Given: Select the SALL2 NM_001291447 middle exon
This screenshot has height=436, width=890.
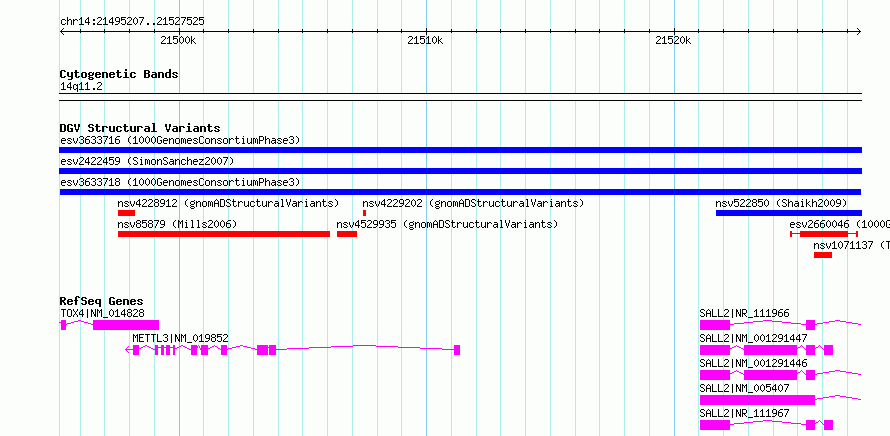Looking at the screenshot, I should pyautogui.click(x=770, y=350).
